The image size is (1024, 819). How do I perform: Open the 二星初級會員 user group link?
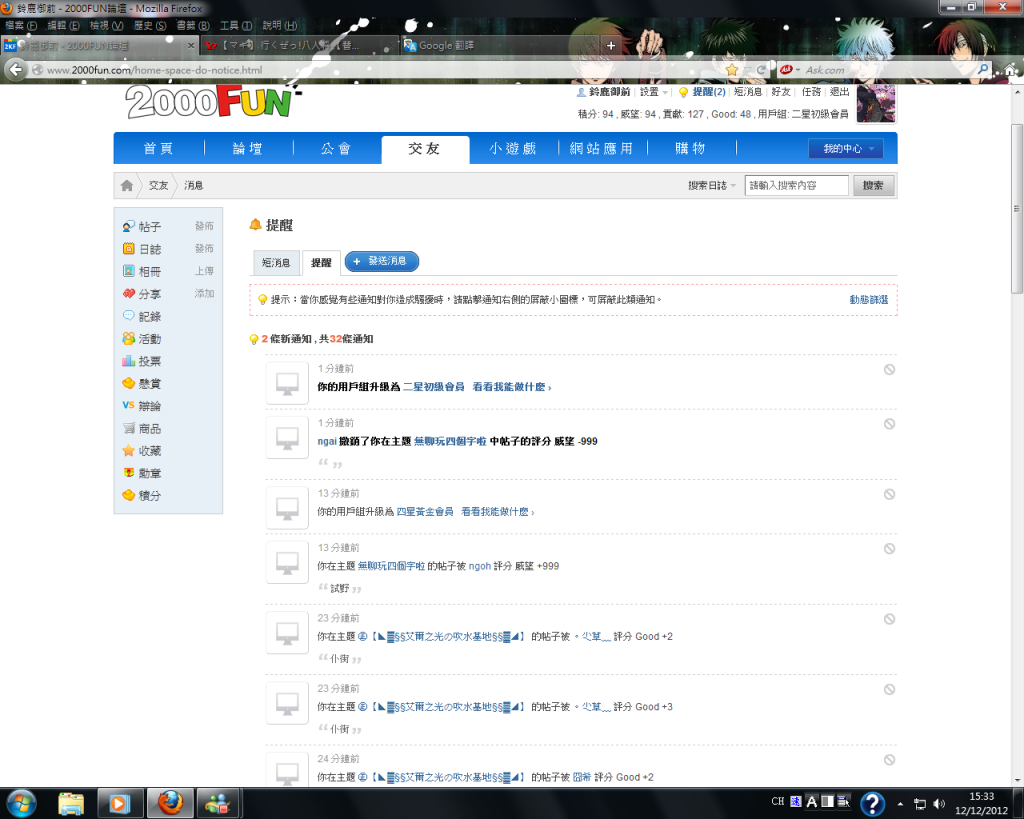click(433, 386)
